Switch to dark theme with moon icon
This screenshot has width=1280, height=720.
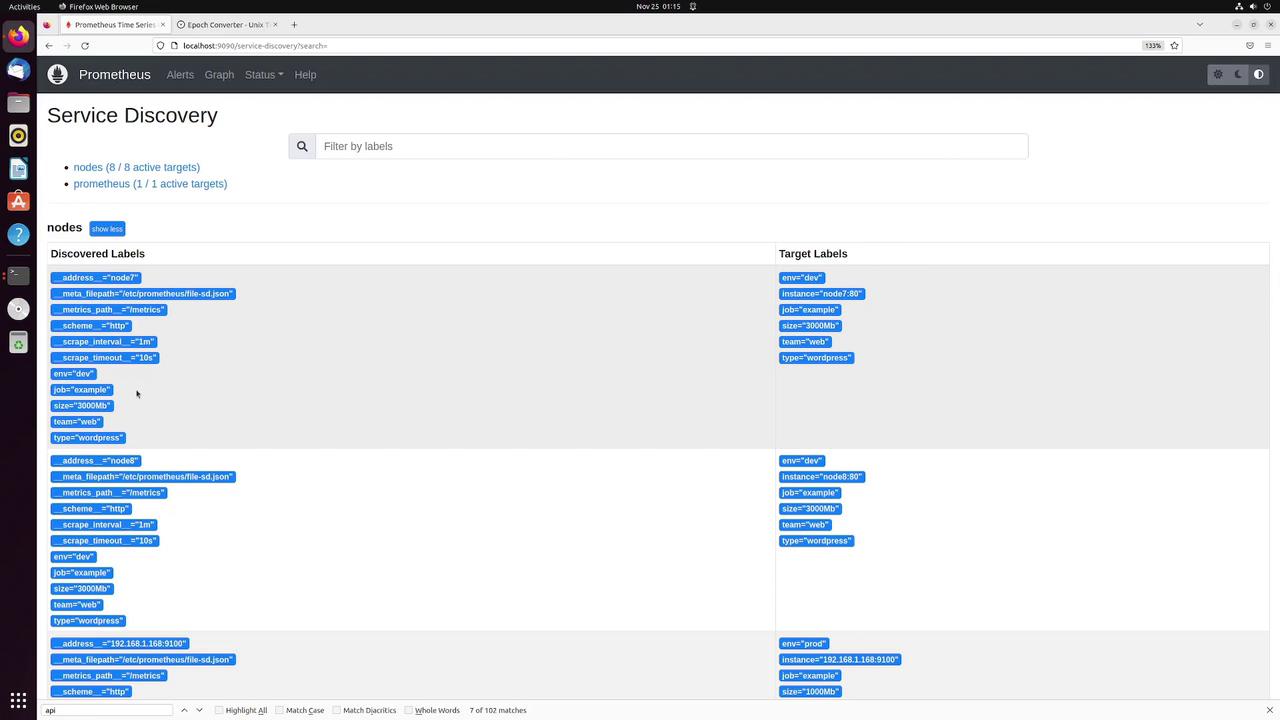[1238, 74]
